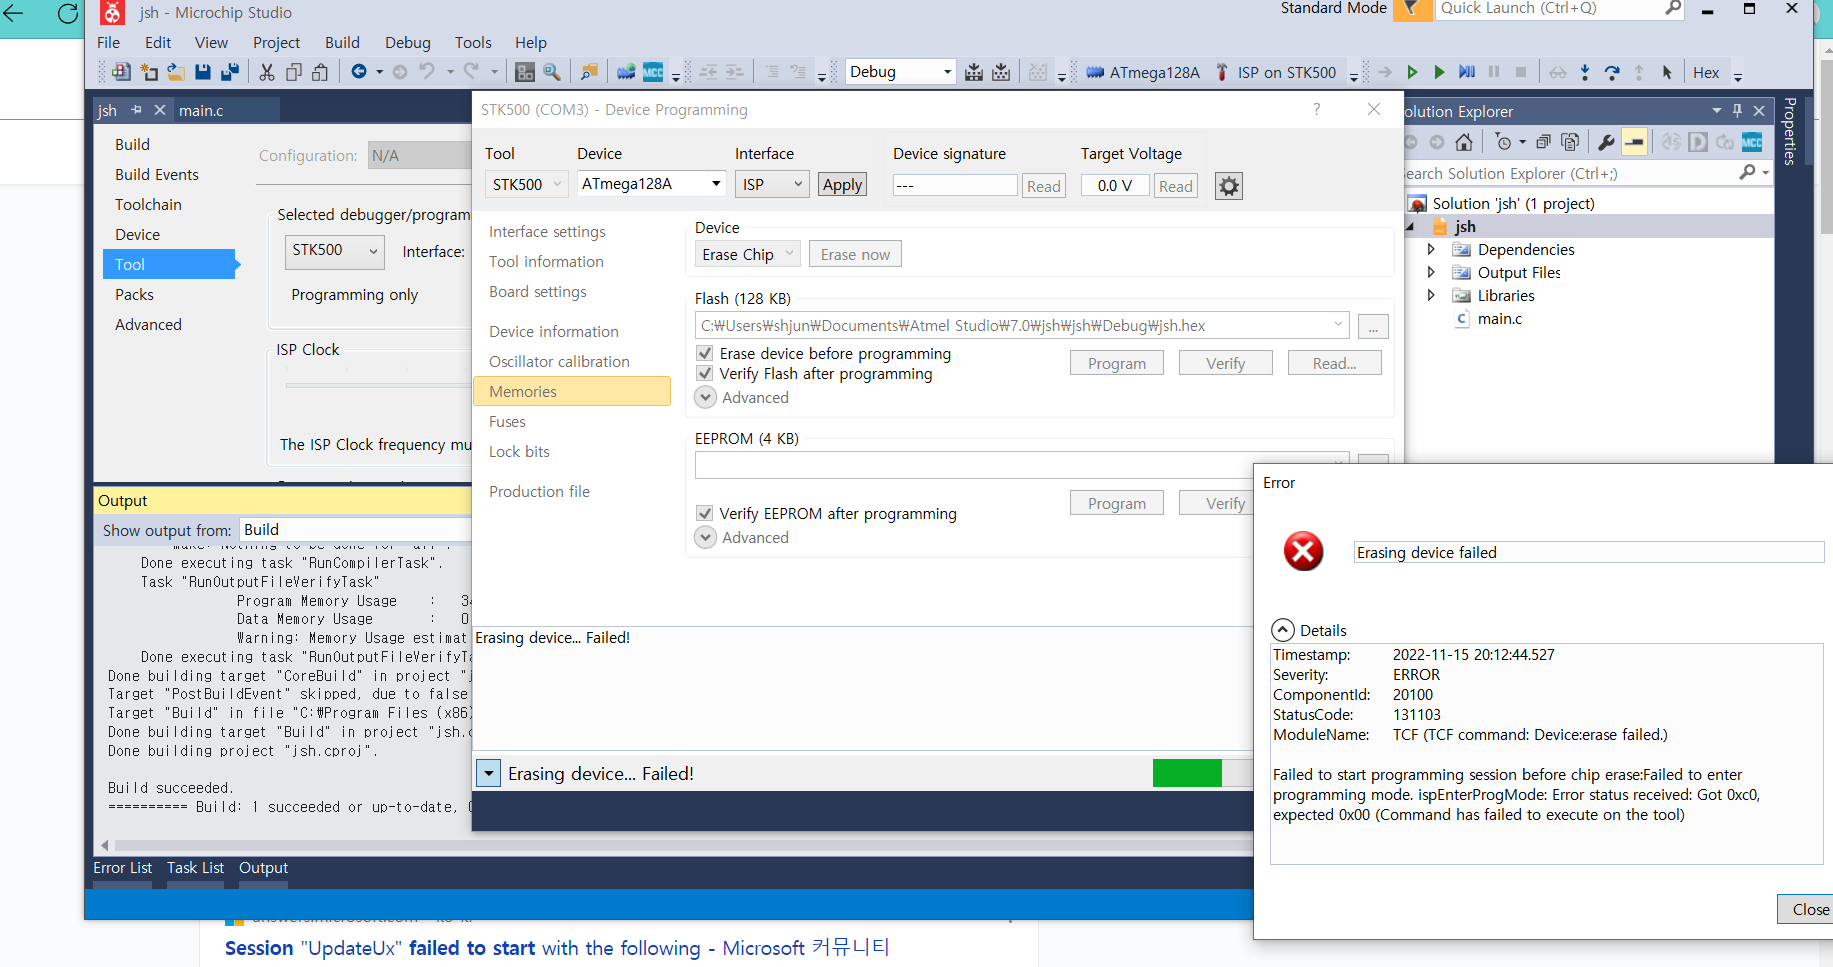Click the green progress bar in status area
This screenshot has height=967, width=1833.
[x=1187, y=773]
